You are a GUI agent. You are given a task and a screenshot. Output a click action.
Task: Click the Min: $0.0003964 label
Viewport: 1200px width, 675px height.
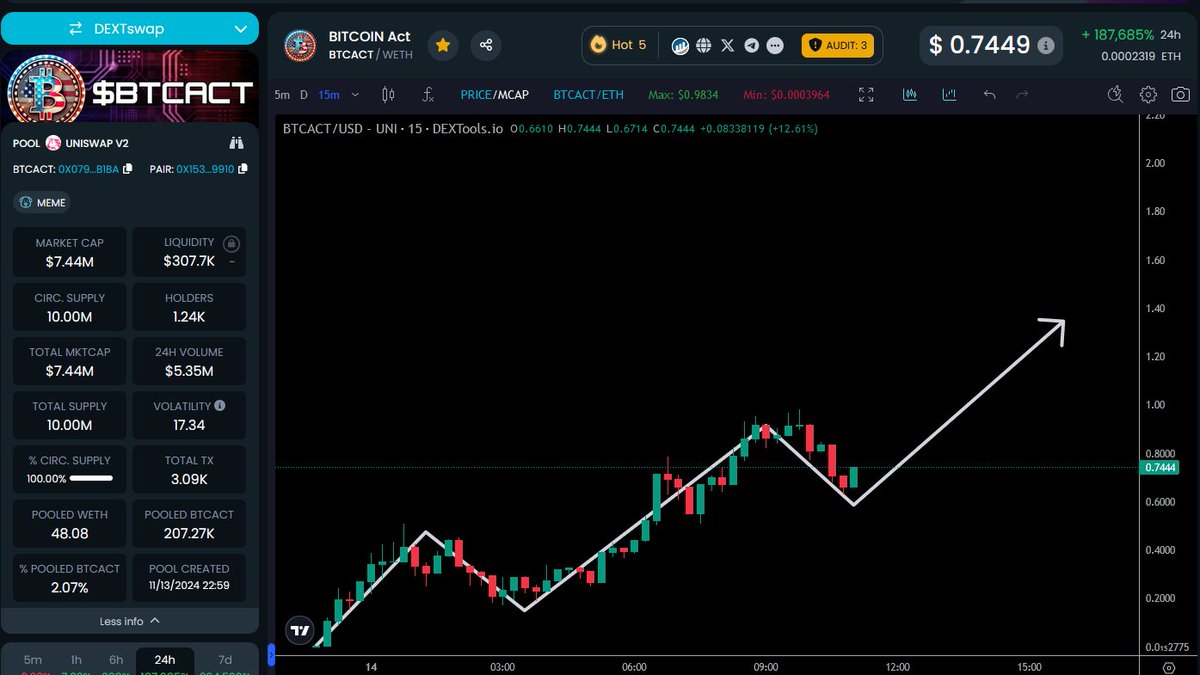(x=786, y=95)
